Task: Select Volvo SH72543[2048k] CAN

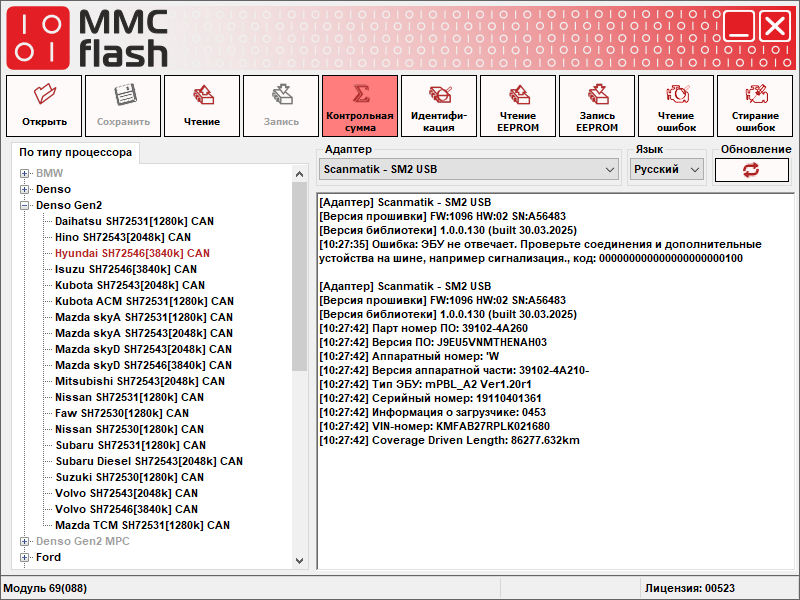Action: point(127,493)
